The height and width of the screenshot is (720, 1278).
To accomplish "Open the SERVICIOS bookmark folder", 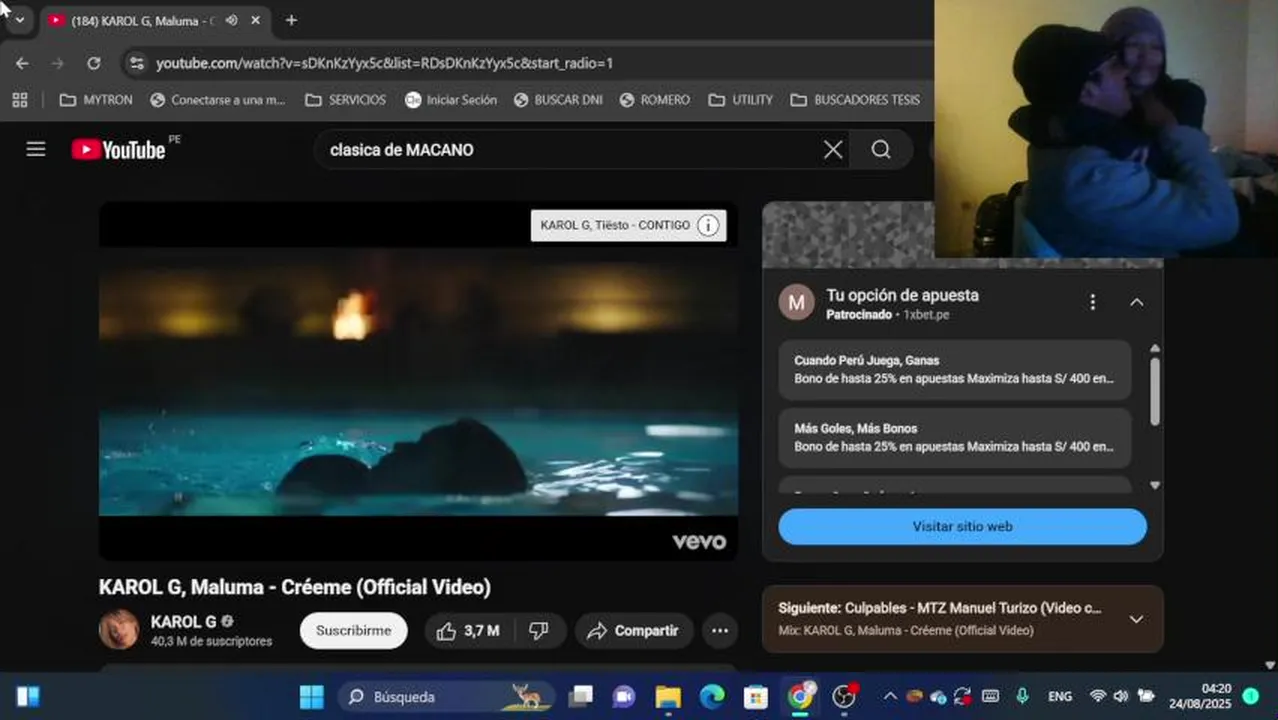I will (x=345, y=100).
